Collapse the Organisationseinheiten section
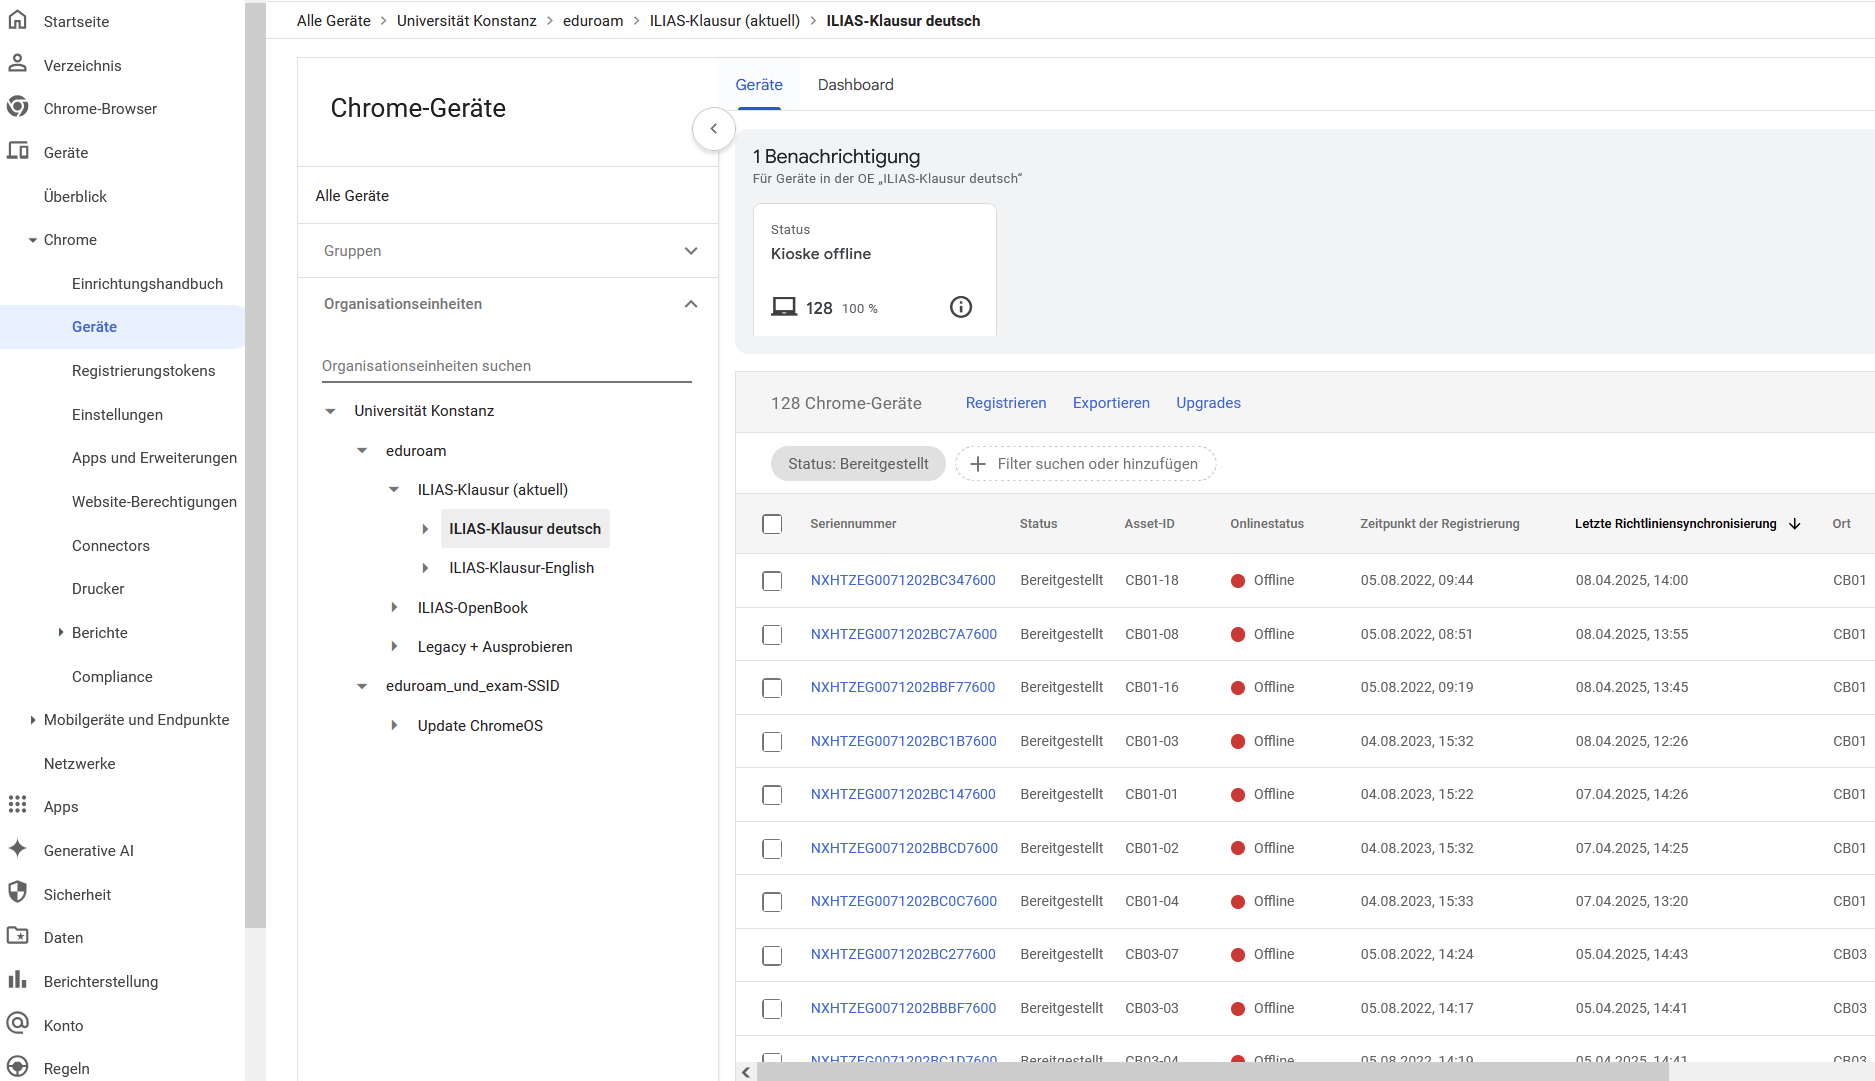This screenshot has height=1081, width=1875. point(691,304)
